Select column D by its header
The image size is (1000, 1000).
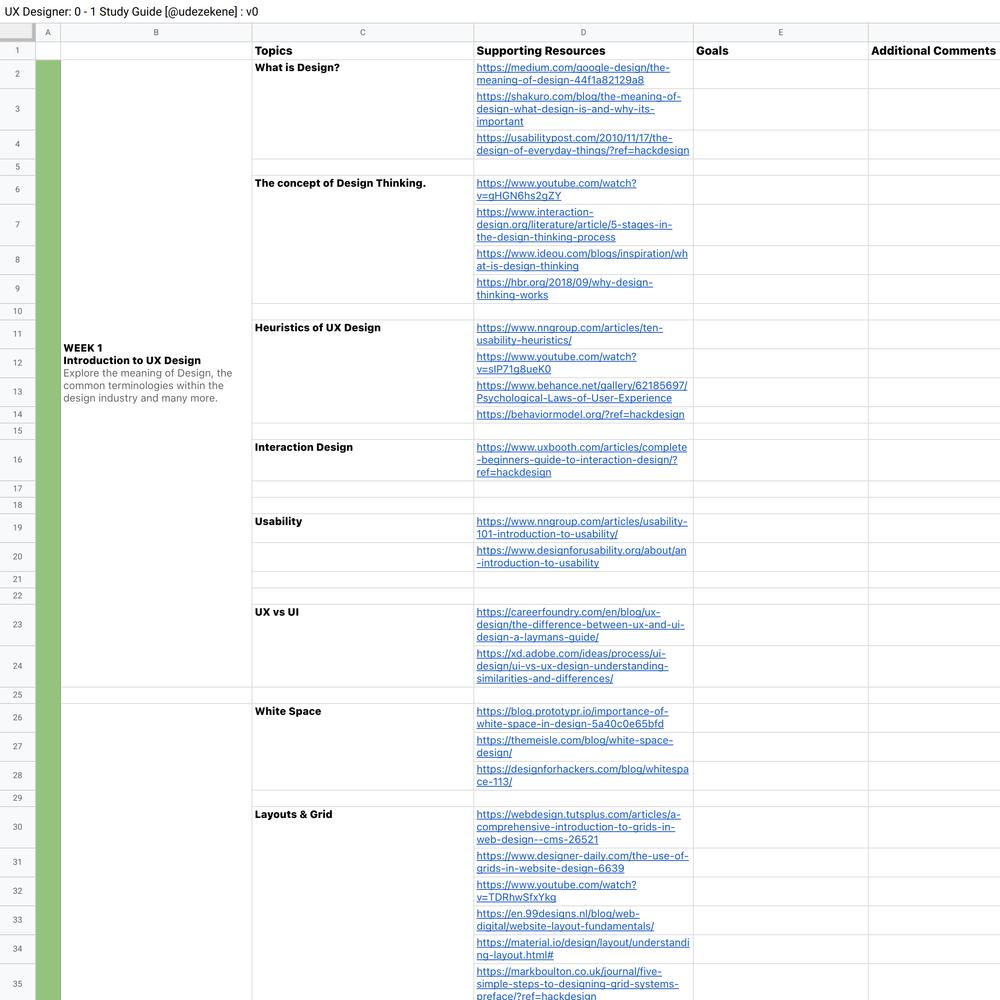(x=583, y=33)
